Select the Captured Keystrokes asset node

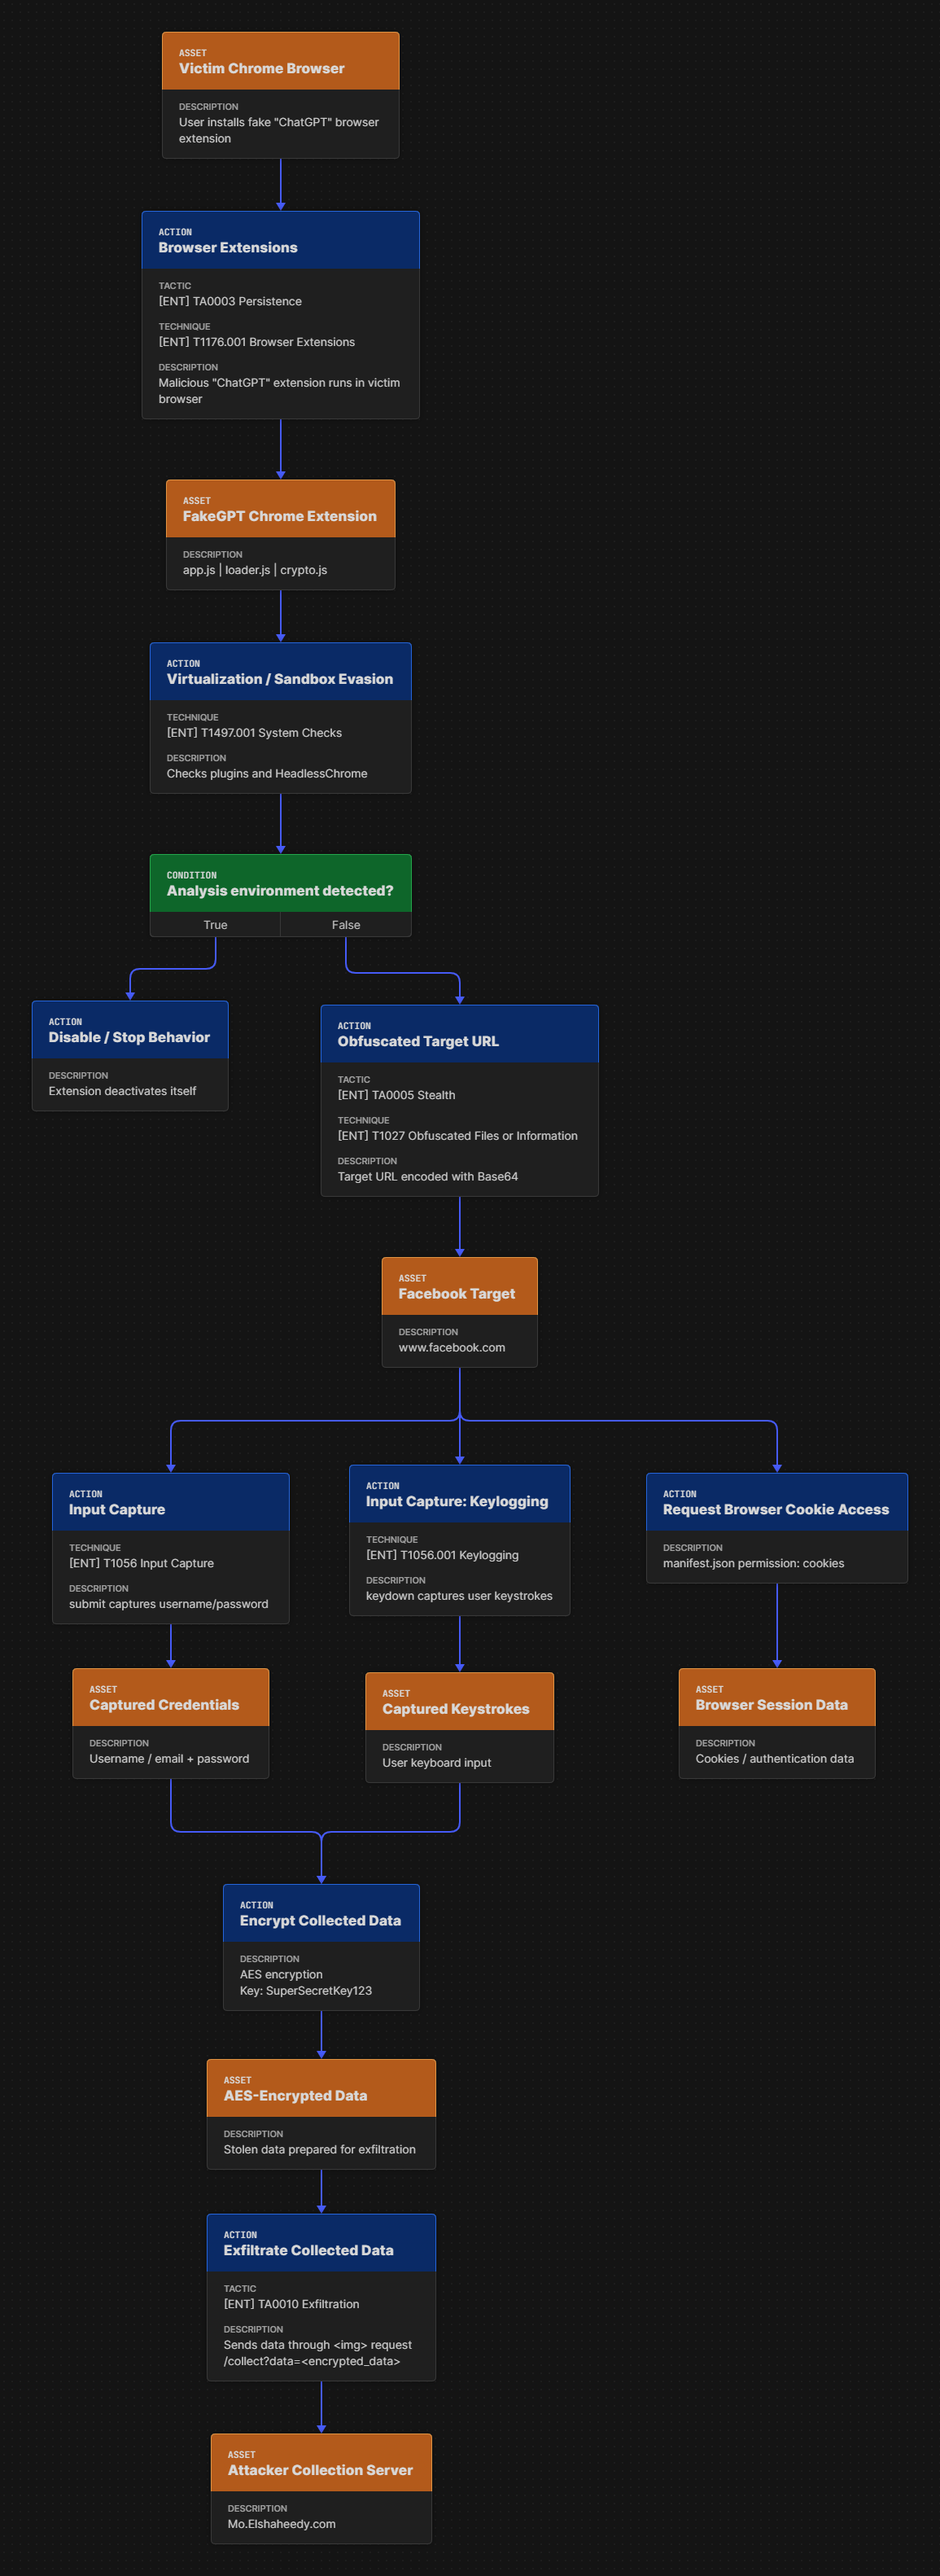(x=459, y=1727)
